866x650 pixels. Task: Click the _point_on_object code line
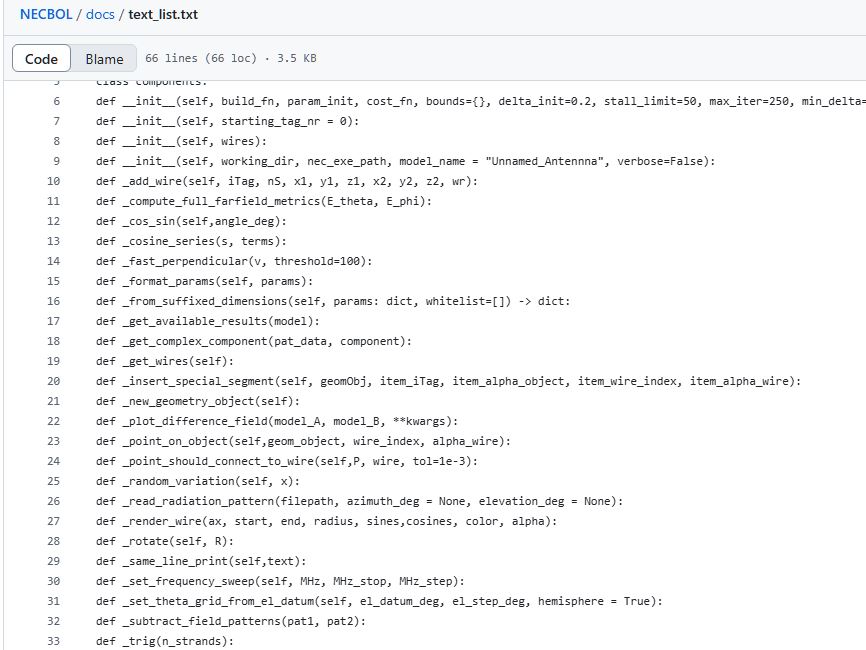pyautogui.click(x=303, y=441)
